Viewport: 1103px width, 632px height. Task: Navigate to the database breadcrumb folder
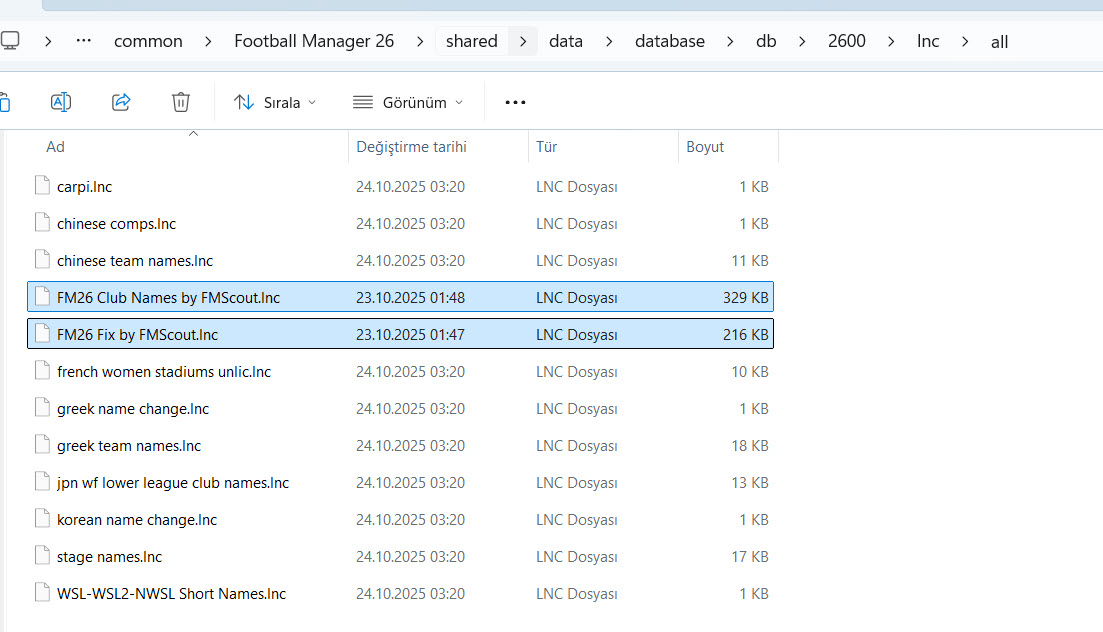coord(669,41)
